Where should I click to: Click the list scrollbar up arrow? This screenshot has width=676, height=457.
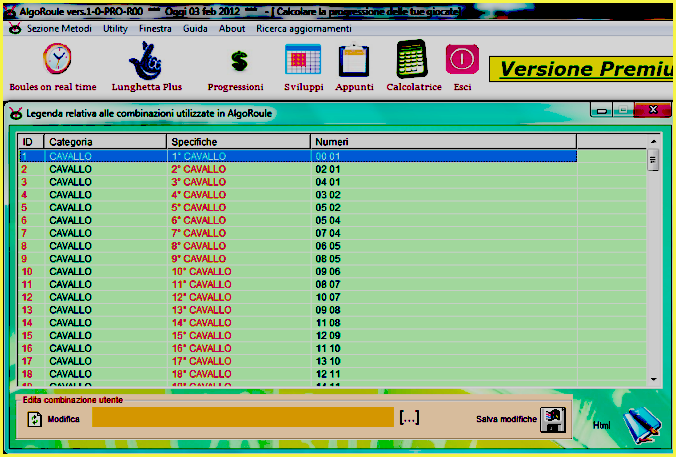[654, 141]
